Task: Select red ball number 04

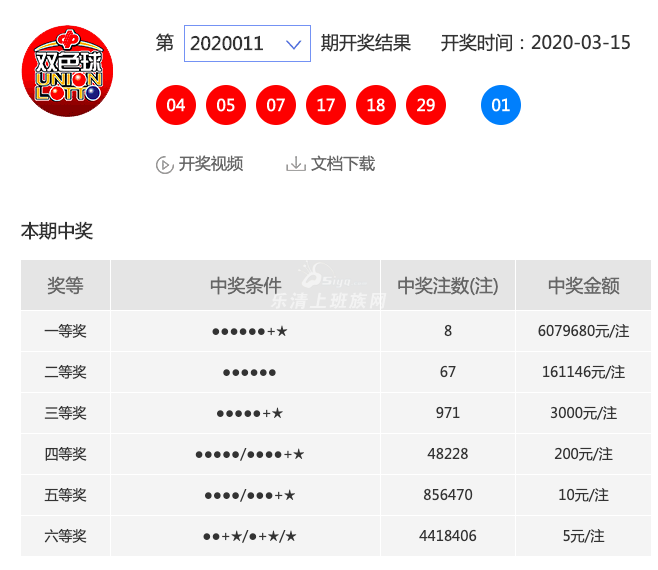Action: 176,105
